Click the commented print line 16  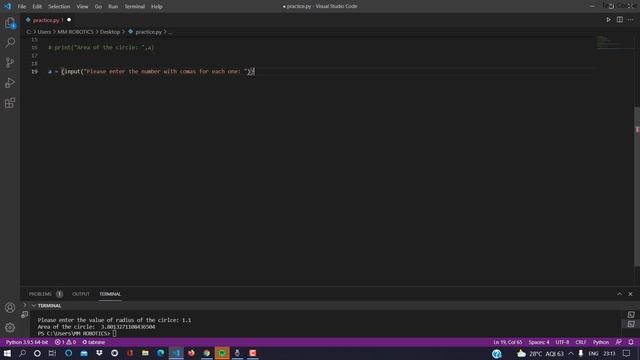[101, 47]
